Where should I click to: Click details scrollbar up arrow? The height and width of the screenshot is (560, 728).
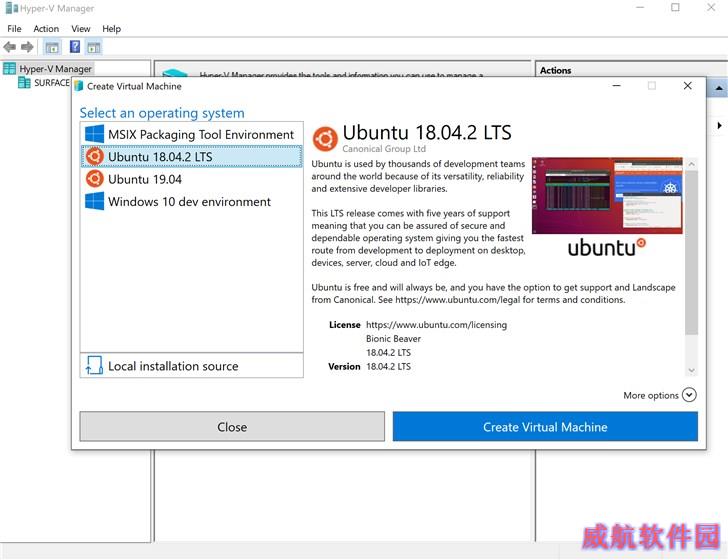691,164
